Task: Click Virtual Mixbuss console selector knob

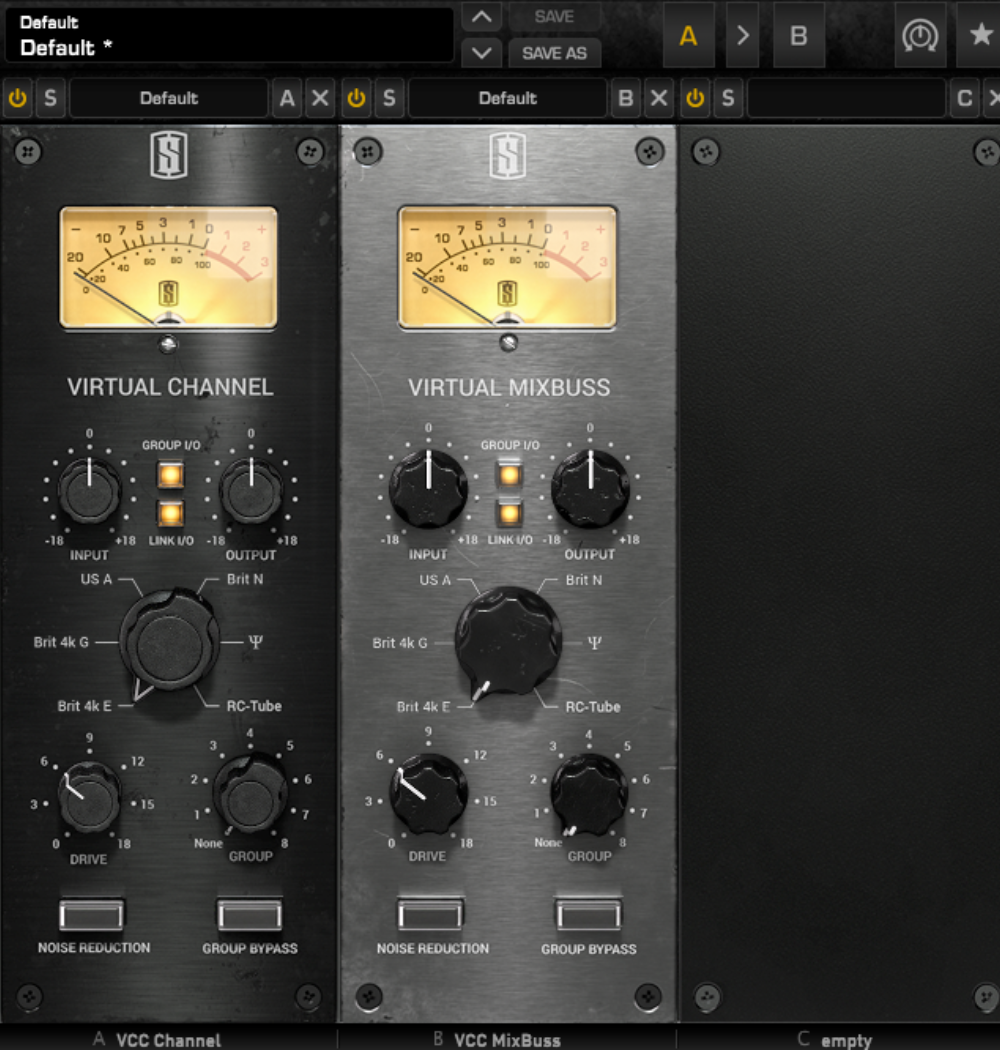Action: click(508, 643)
